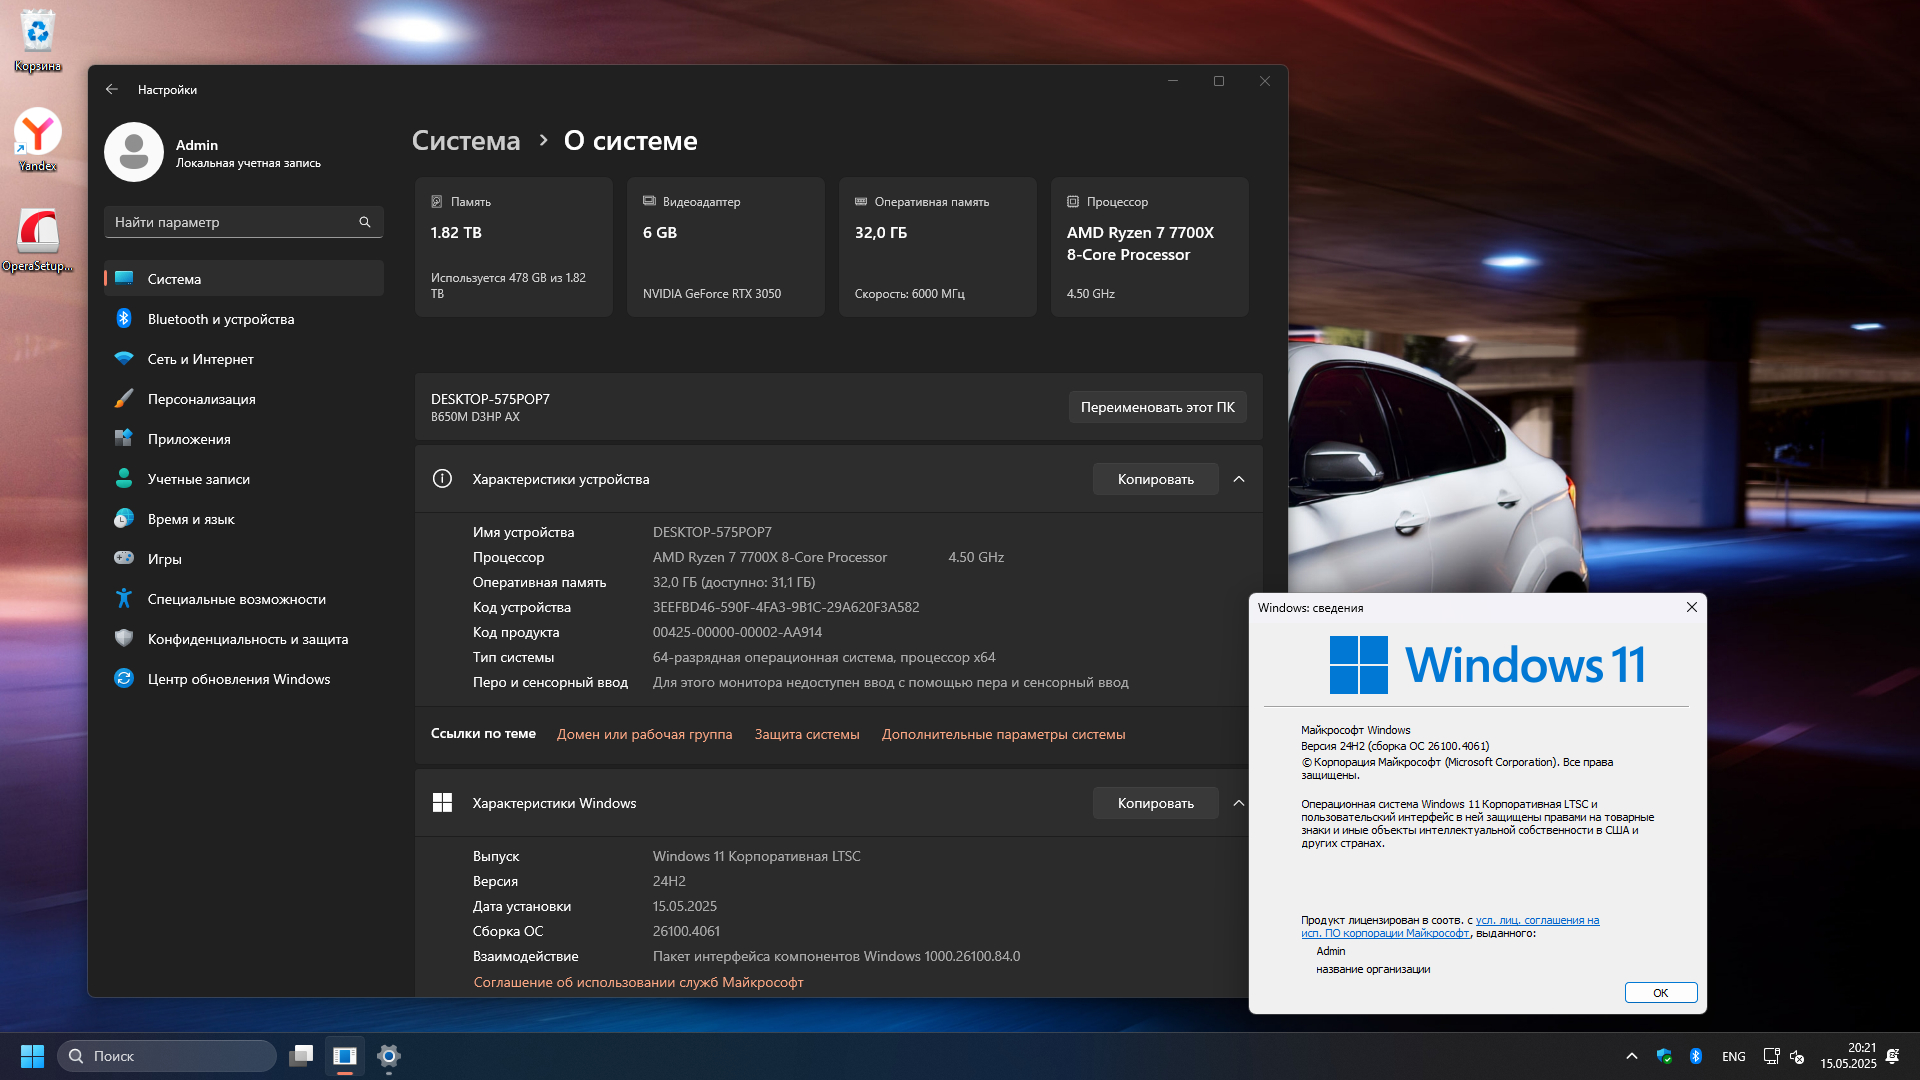Click the Bluetooth tray icon
The width and height of the screenshot is (1920, 1080).
[x=1696, y=1056]
